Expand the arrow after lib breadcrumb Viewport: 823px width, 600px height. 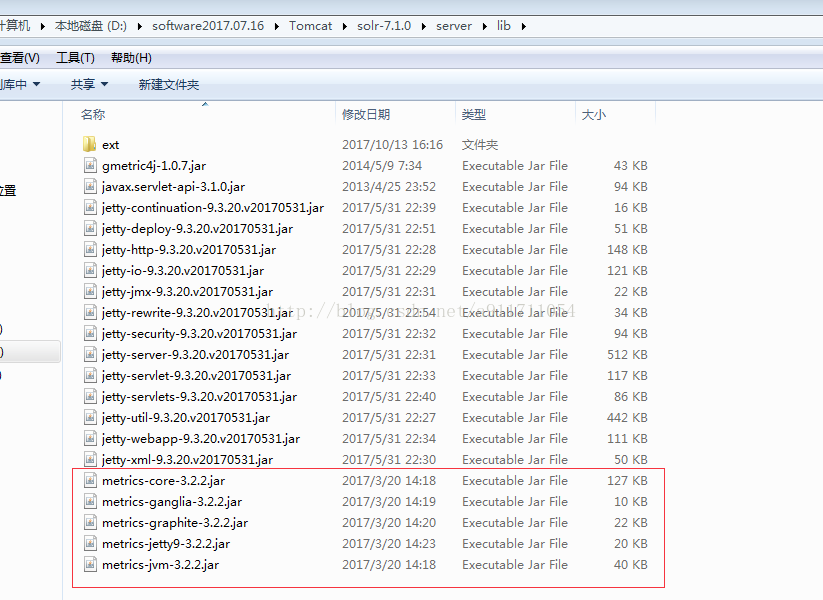pyautogui.click(x=524, y=26)
